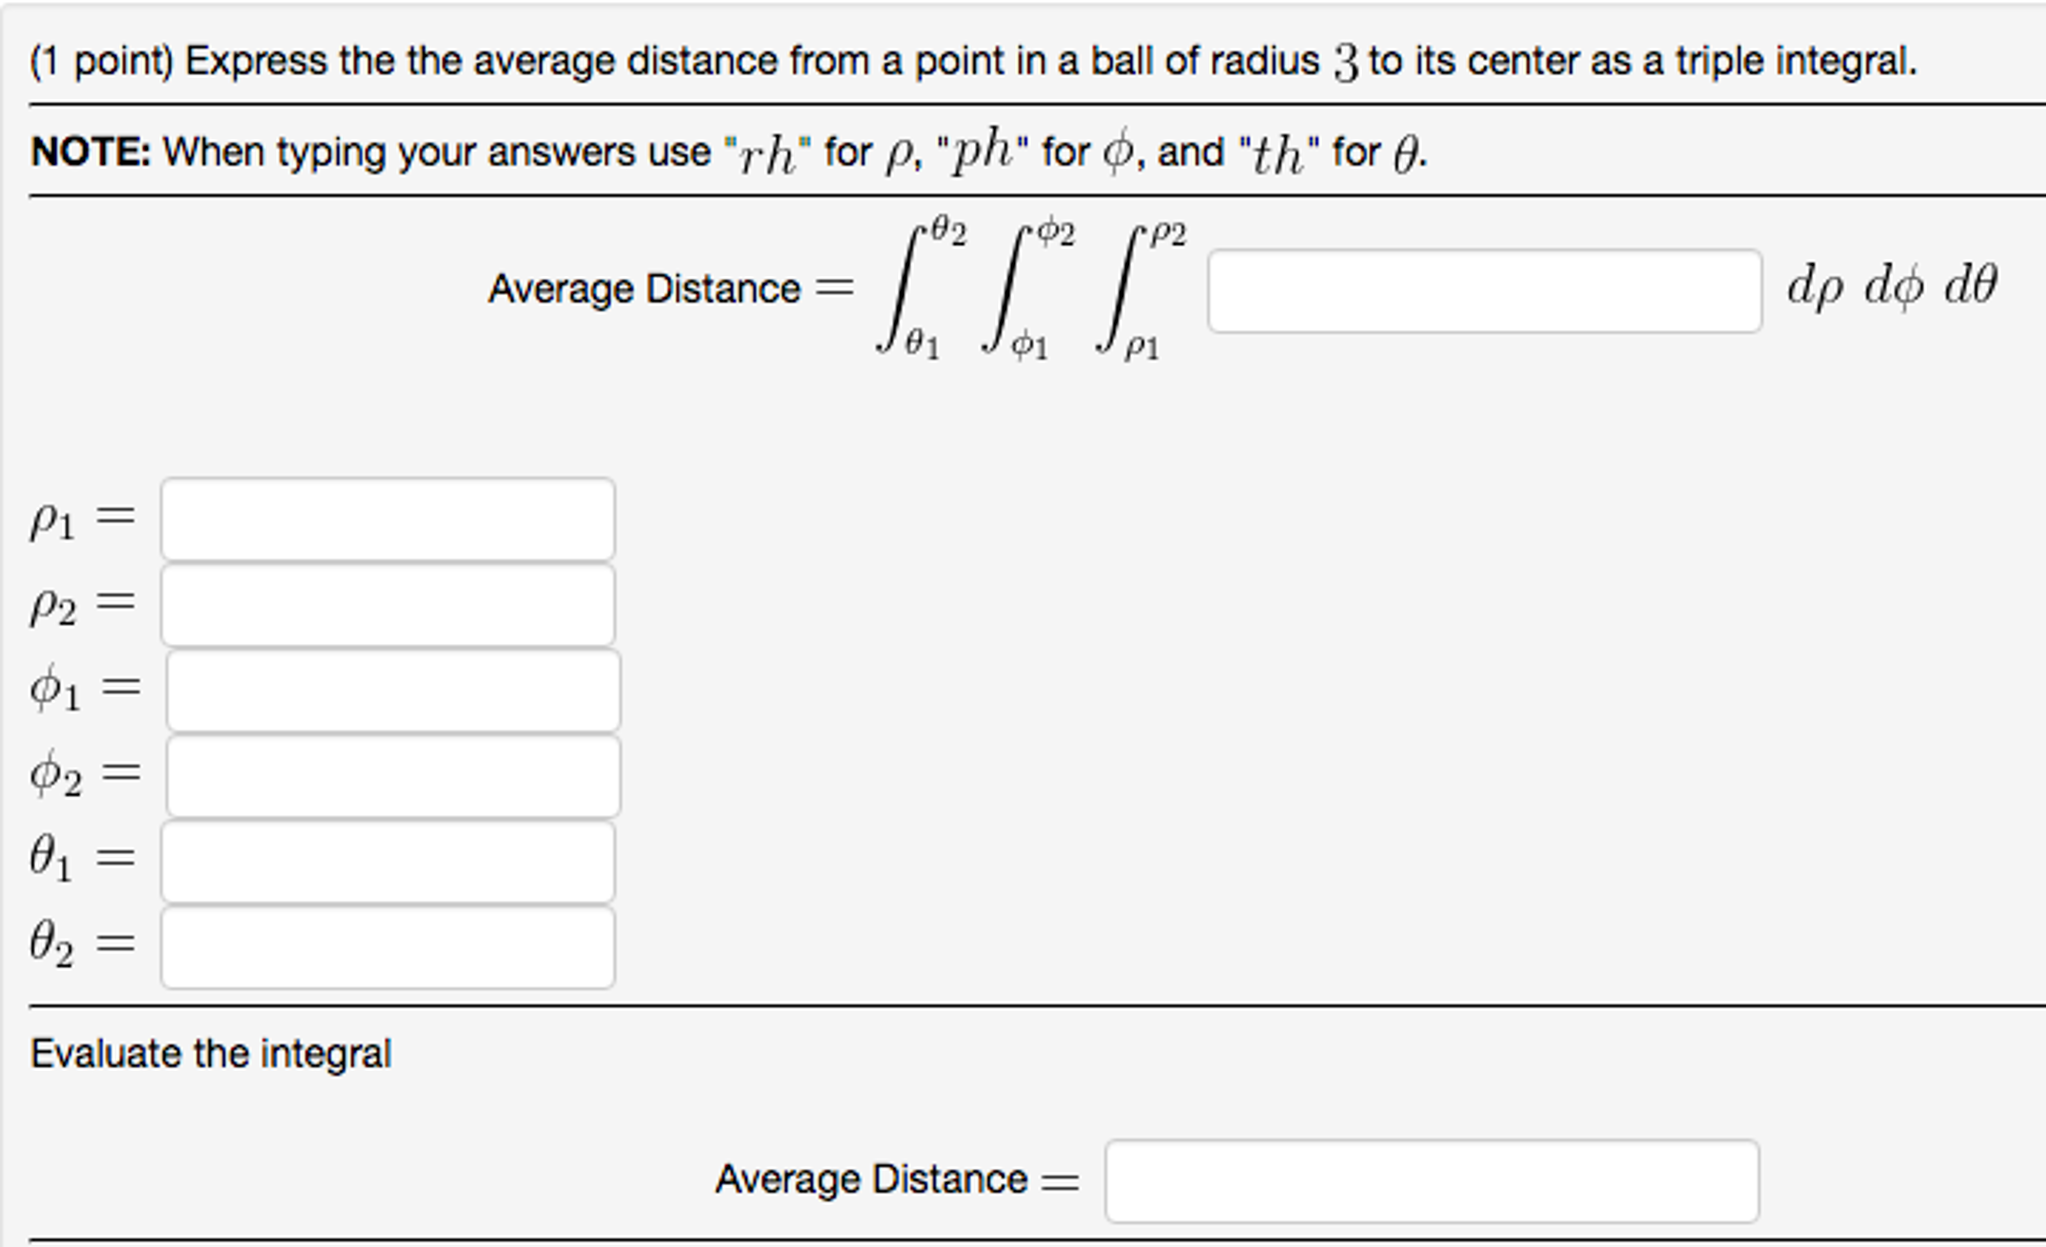Screen dimensions: 2046x1247
Task: Click the ρ1 lower bound input field
Action: [388, 516]
